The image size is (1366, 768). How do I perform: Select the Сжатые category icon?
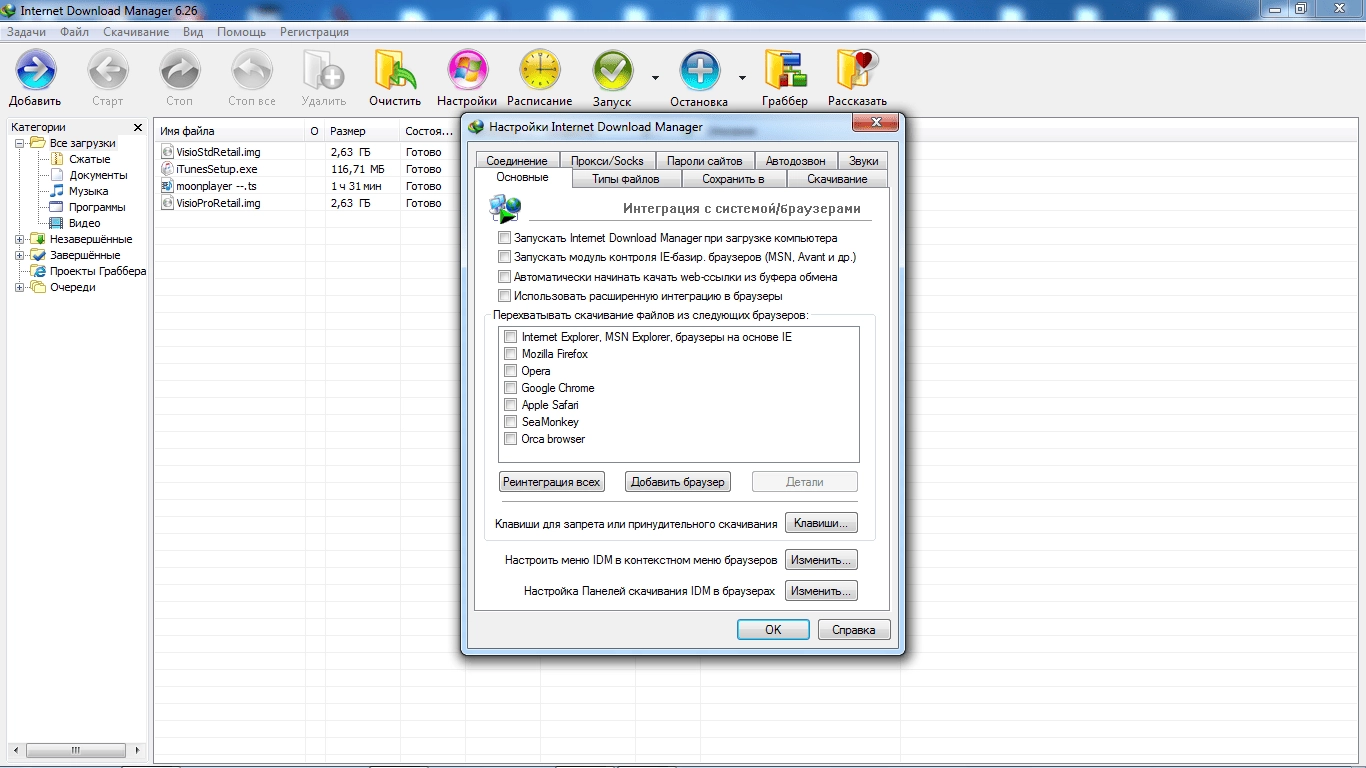[x=57, y=159]
